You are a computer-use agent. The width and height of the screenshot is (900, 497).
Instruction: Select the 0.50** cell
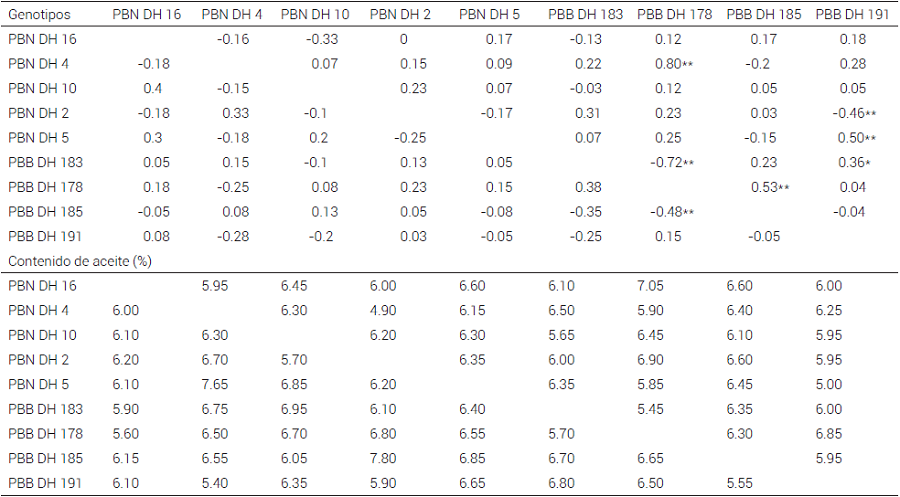pyautogui.click(x=856, y=137)
